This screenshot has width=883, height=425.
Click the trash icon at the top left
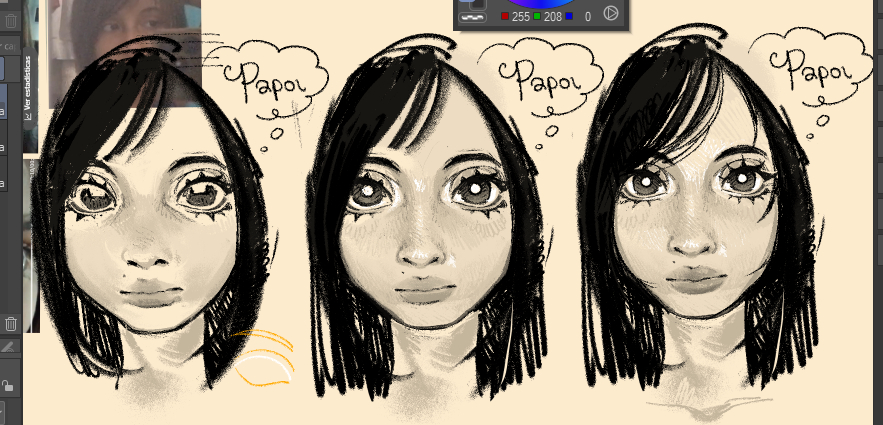coord(11,21)
